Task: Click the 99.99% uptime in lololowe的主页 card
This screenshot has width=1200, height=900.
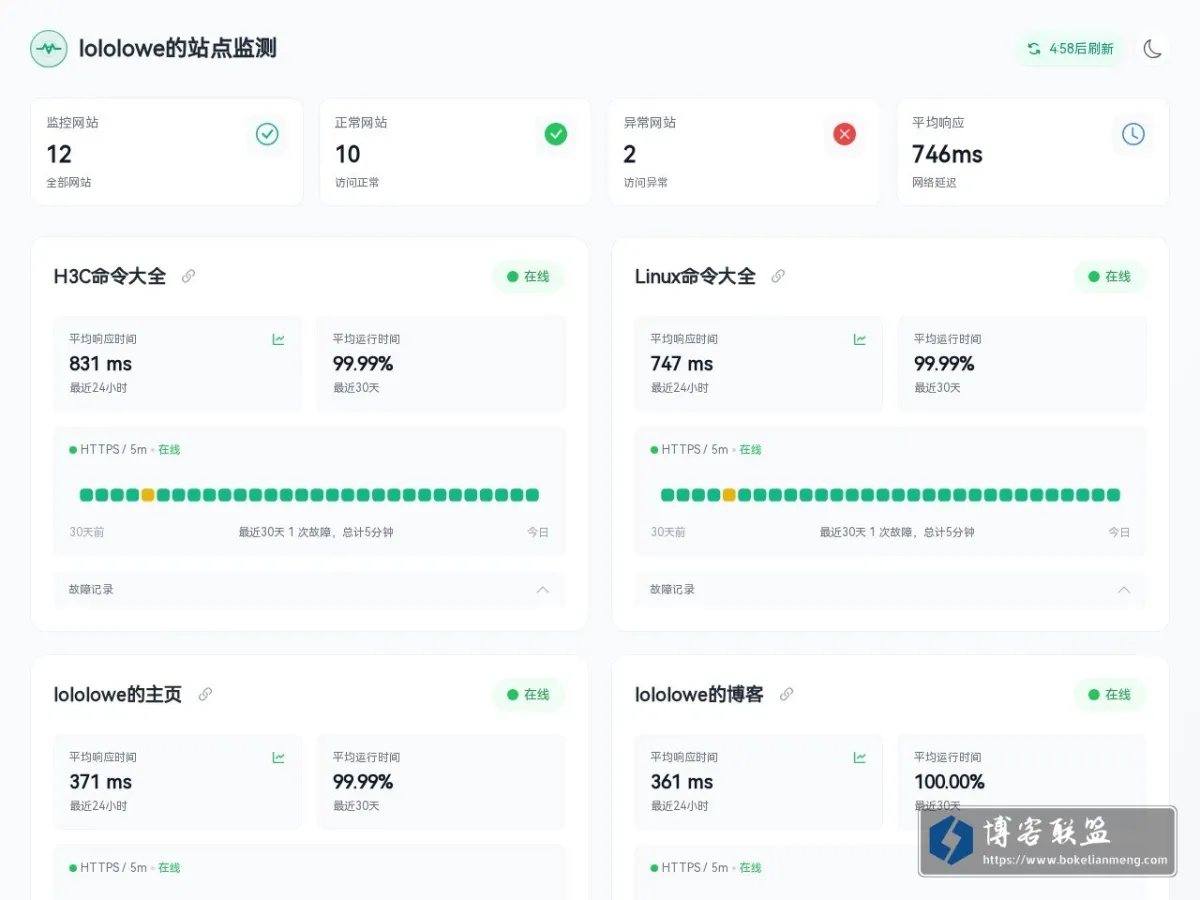Action: (363, 782)
